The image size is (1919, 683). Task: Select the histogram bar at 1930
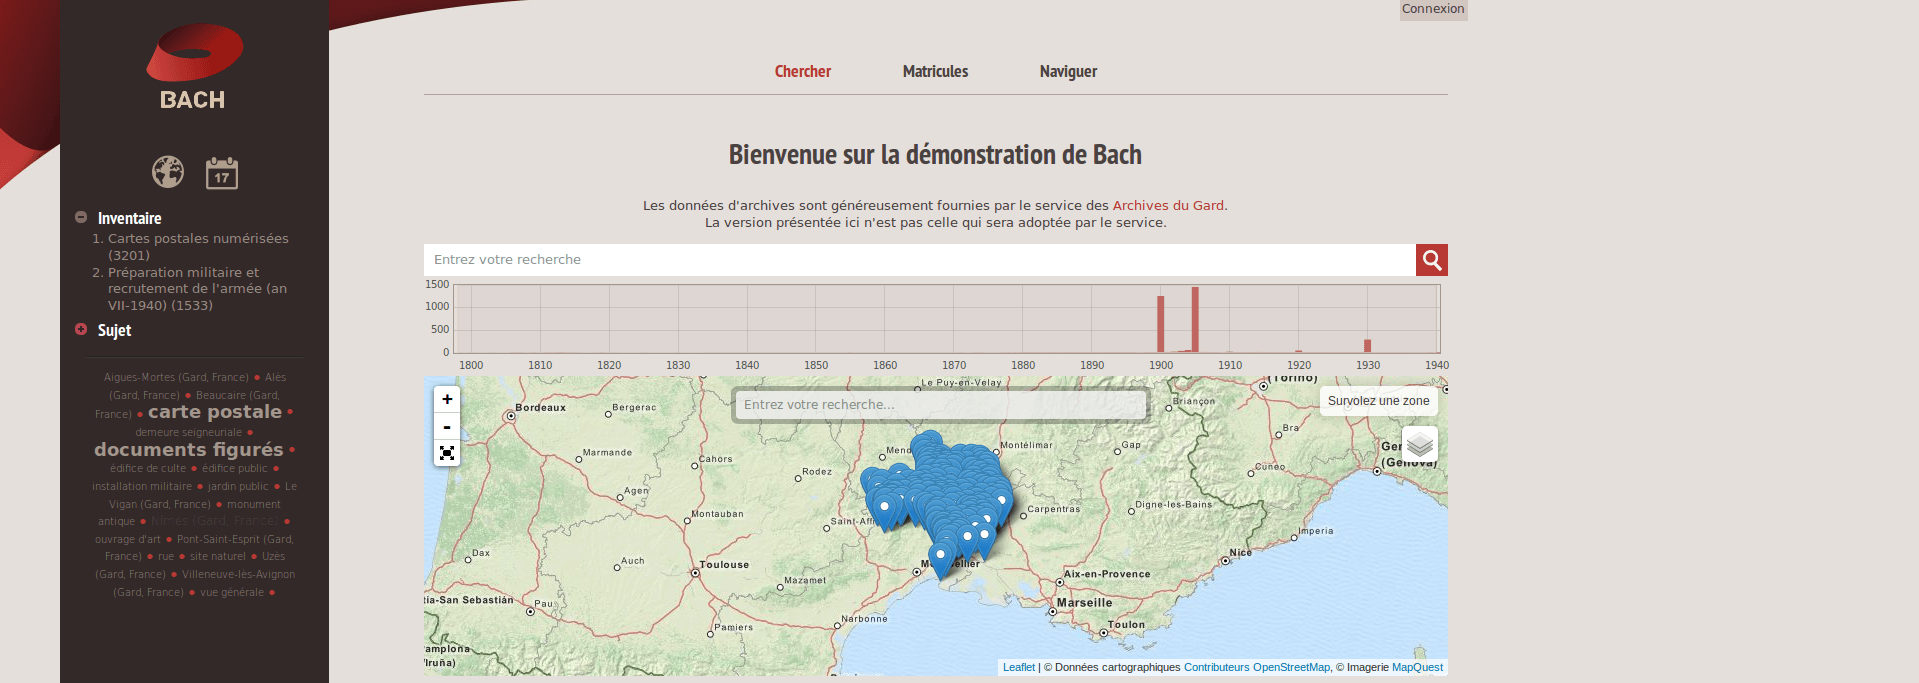click(1368, 346)
